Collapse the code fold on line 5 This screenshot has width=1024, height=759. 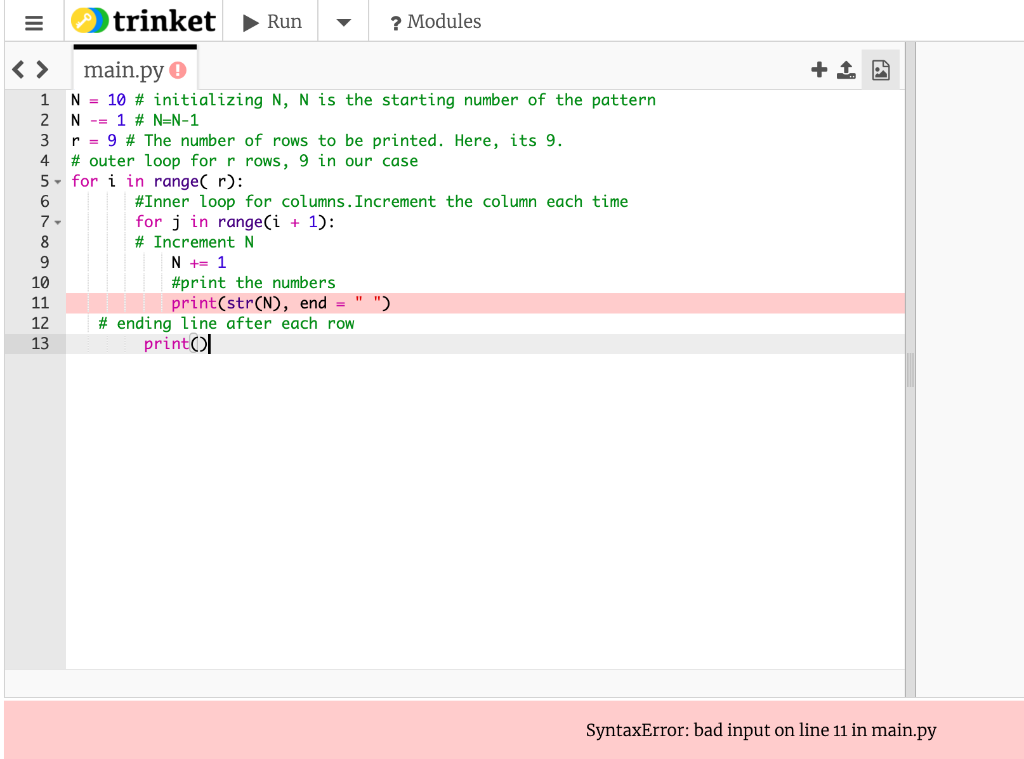tap(58, 182)
